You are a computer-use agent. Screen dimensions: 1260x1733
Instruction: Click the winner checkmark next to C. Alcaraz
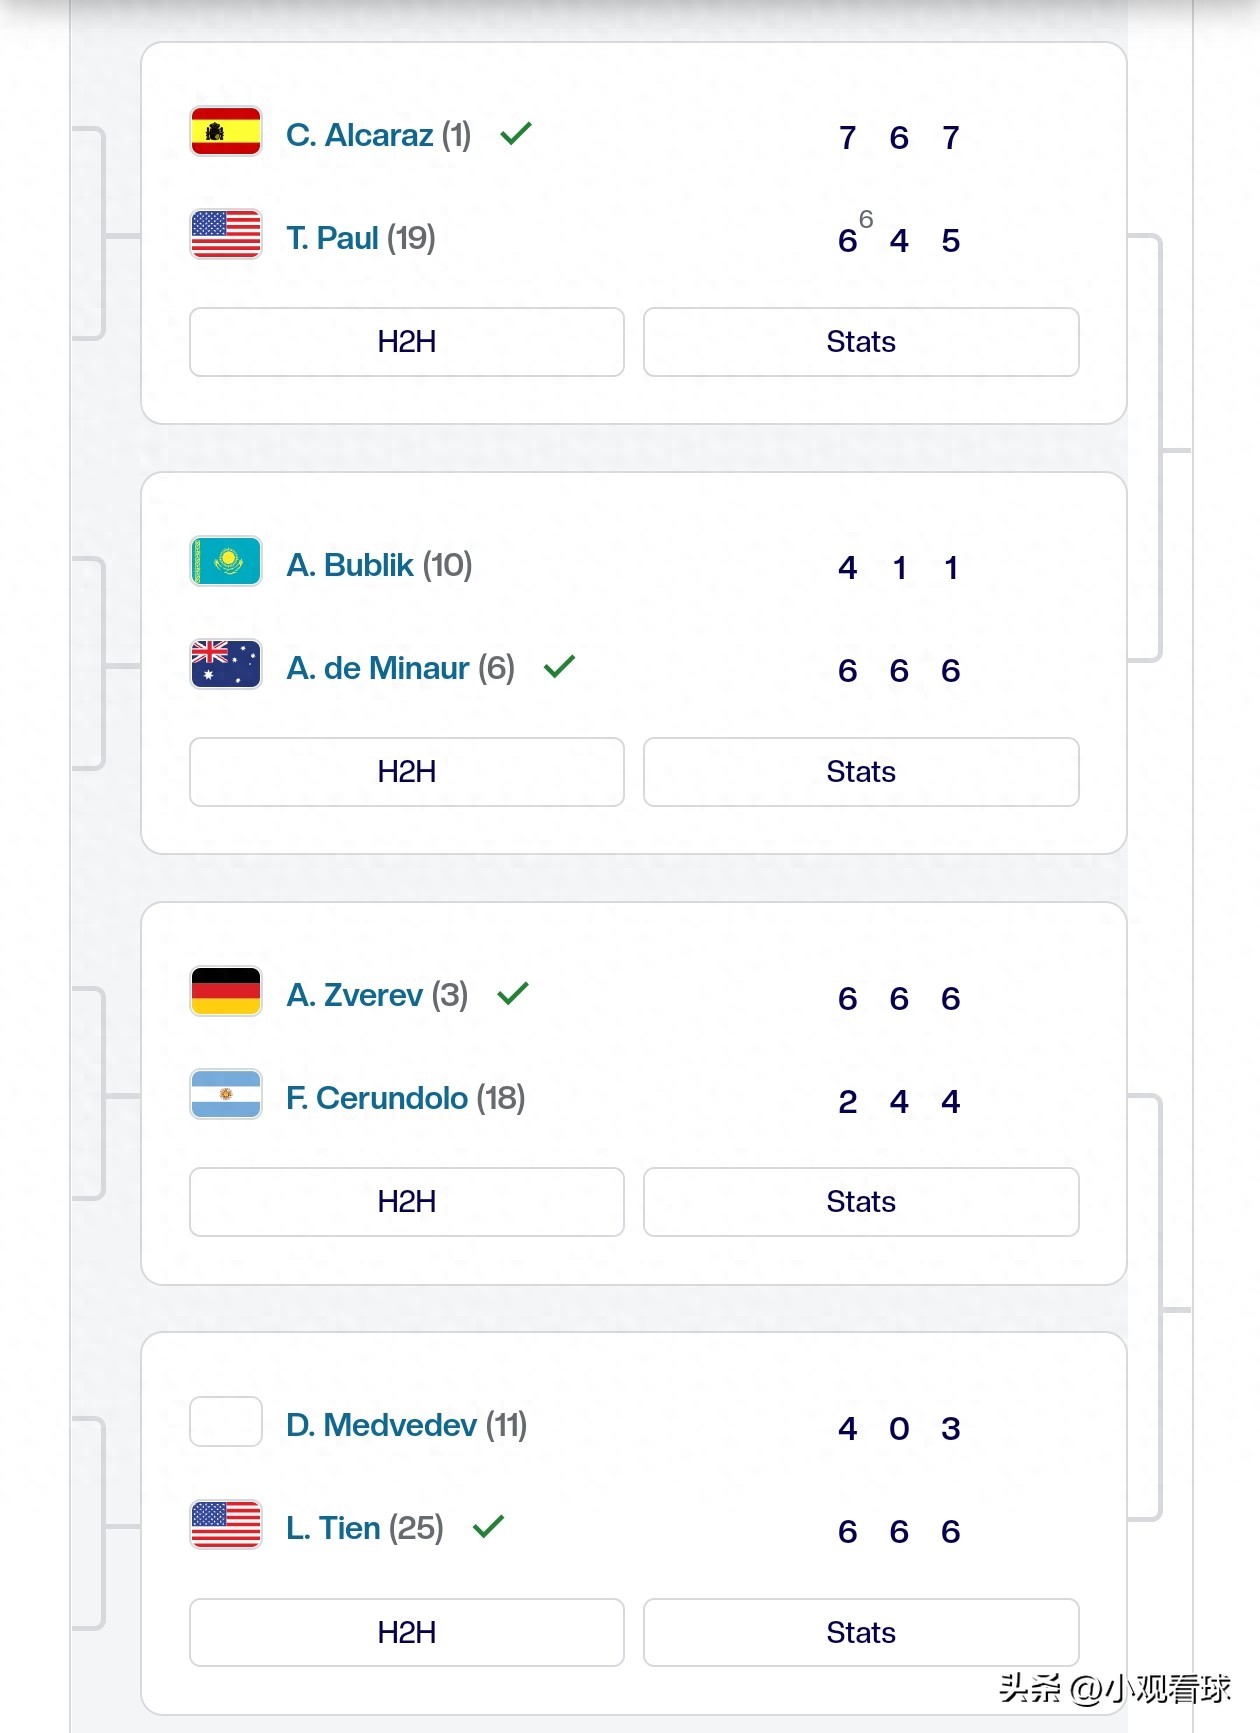(517, 131)
